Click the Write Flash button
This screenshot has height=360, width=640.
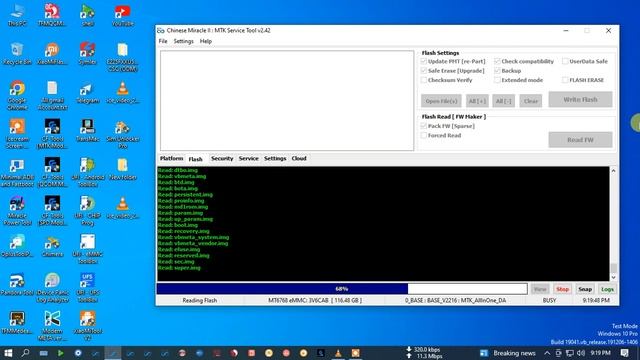[580, 100]
